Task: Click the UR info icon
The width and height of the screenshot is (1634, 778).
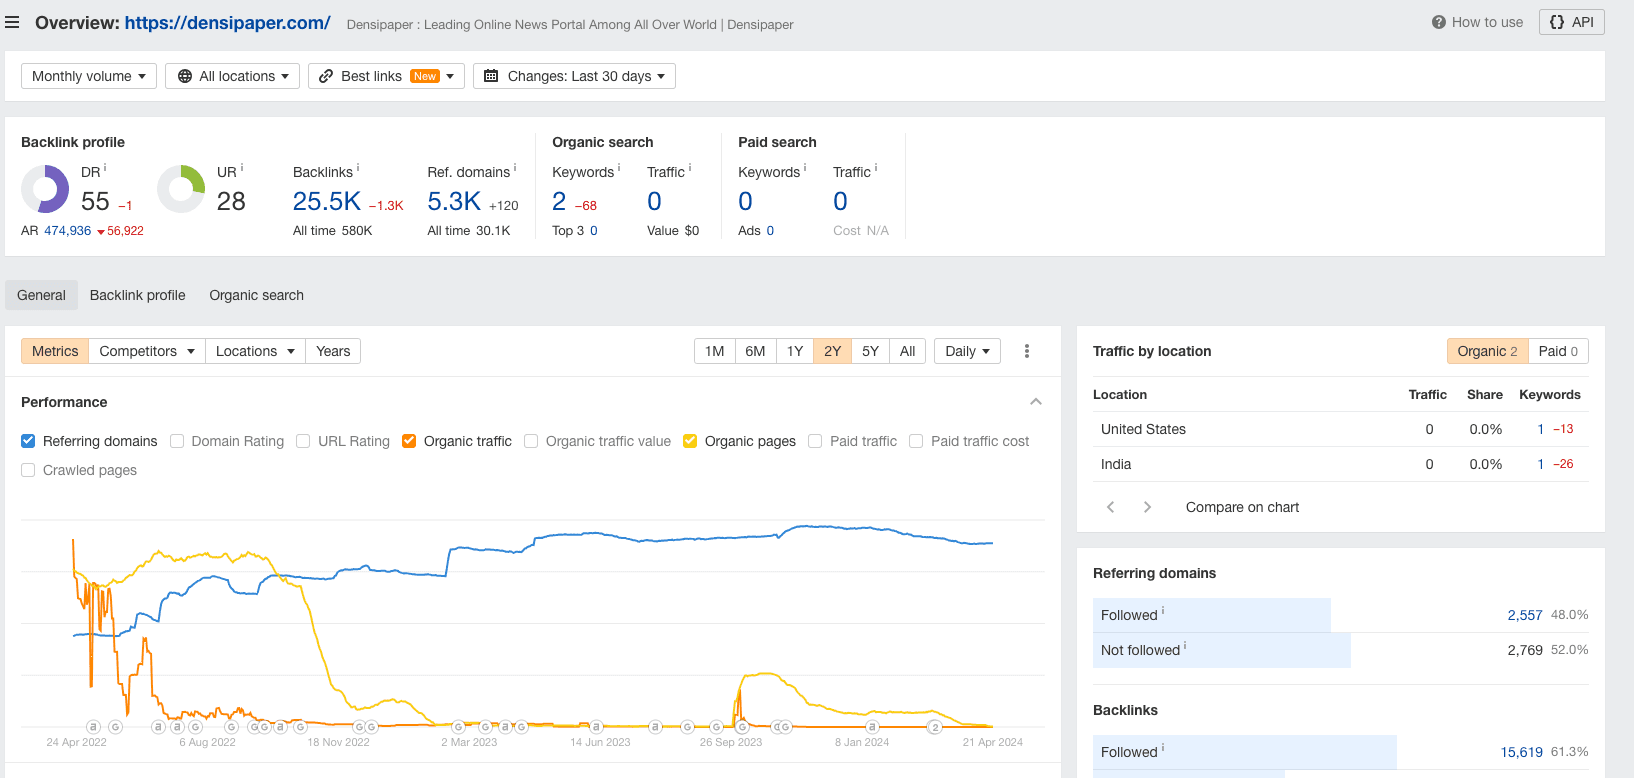Action: tap(242, 168)
